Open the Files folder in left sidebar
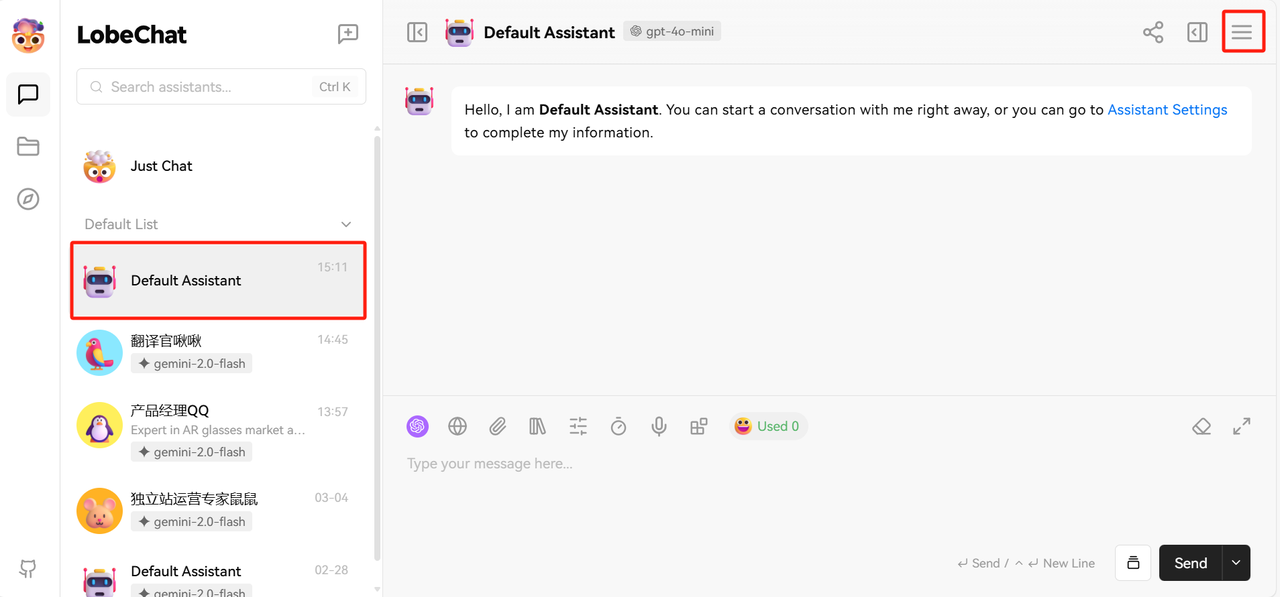The image size is (1280, 597). (28, 147)
